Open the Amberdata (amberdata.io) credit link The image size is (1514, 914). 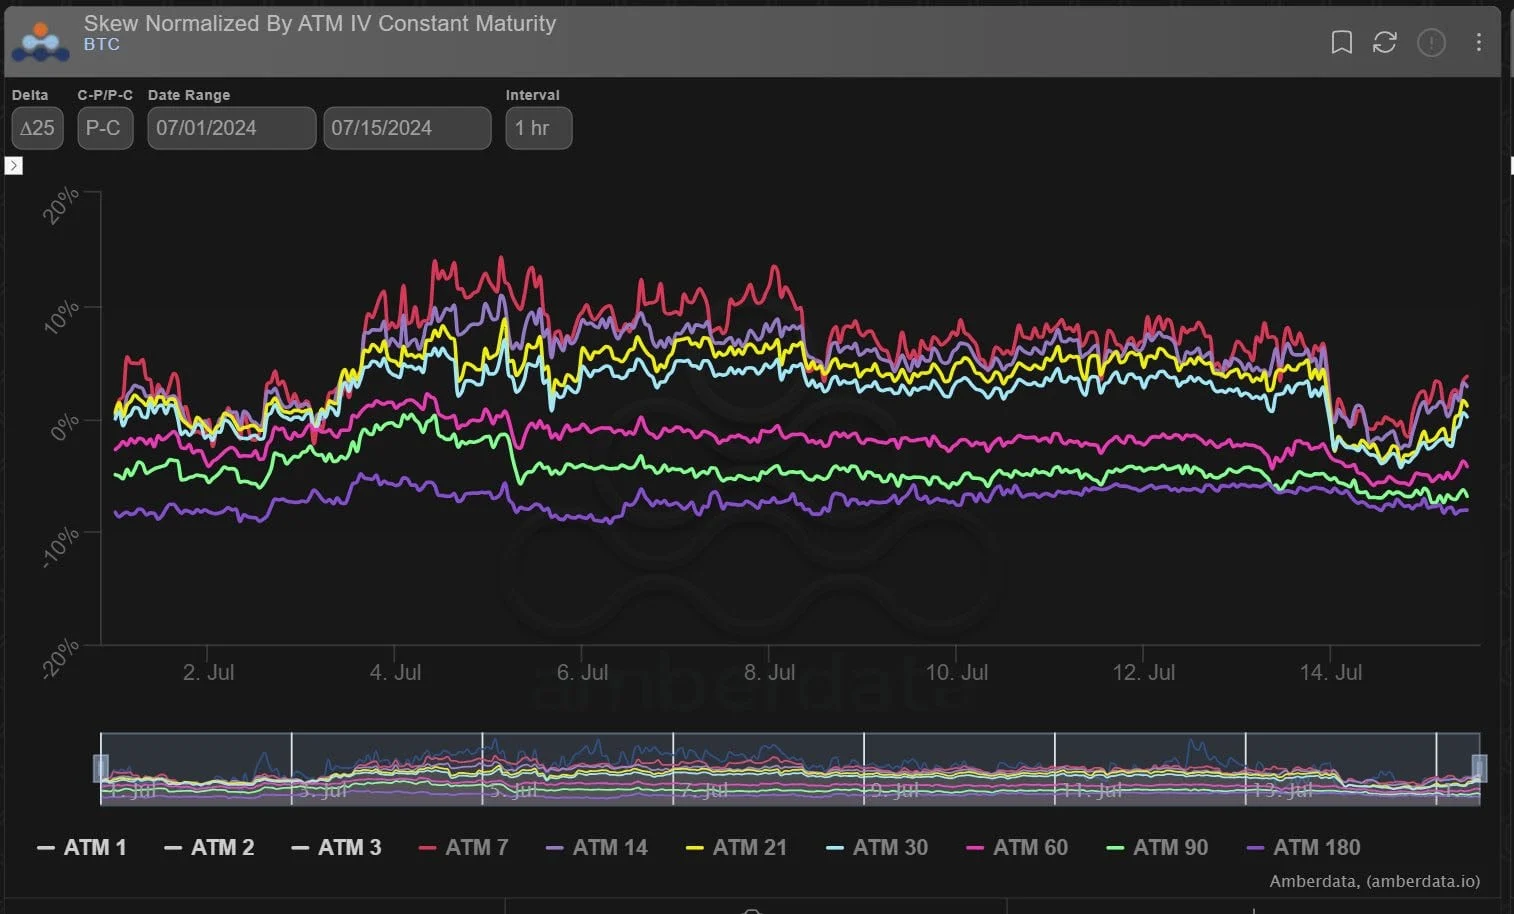tap(1374, 881)
